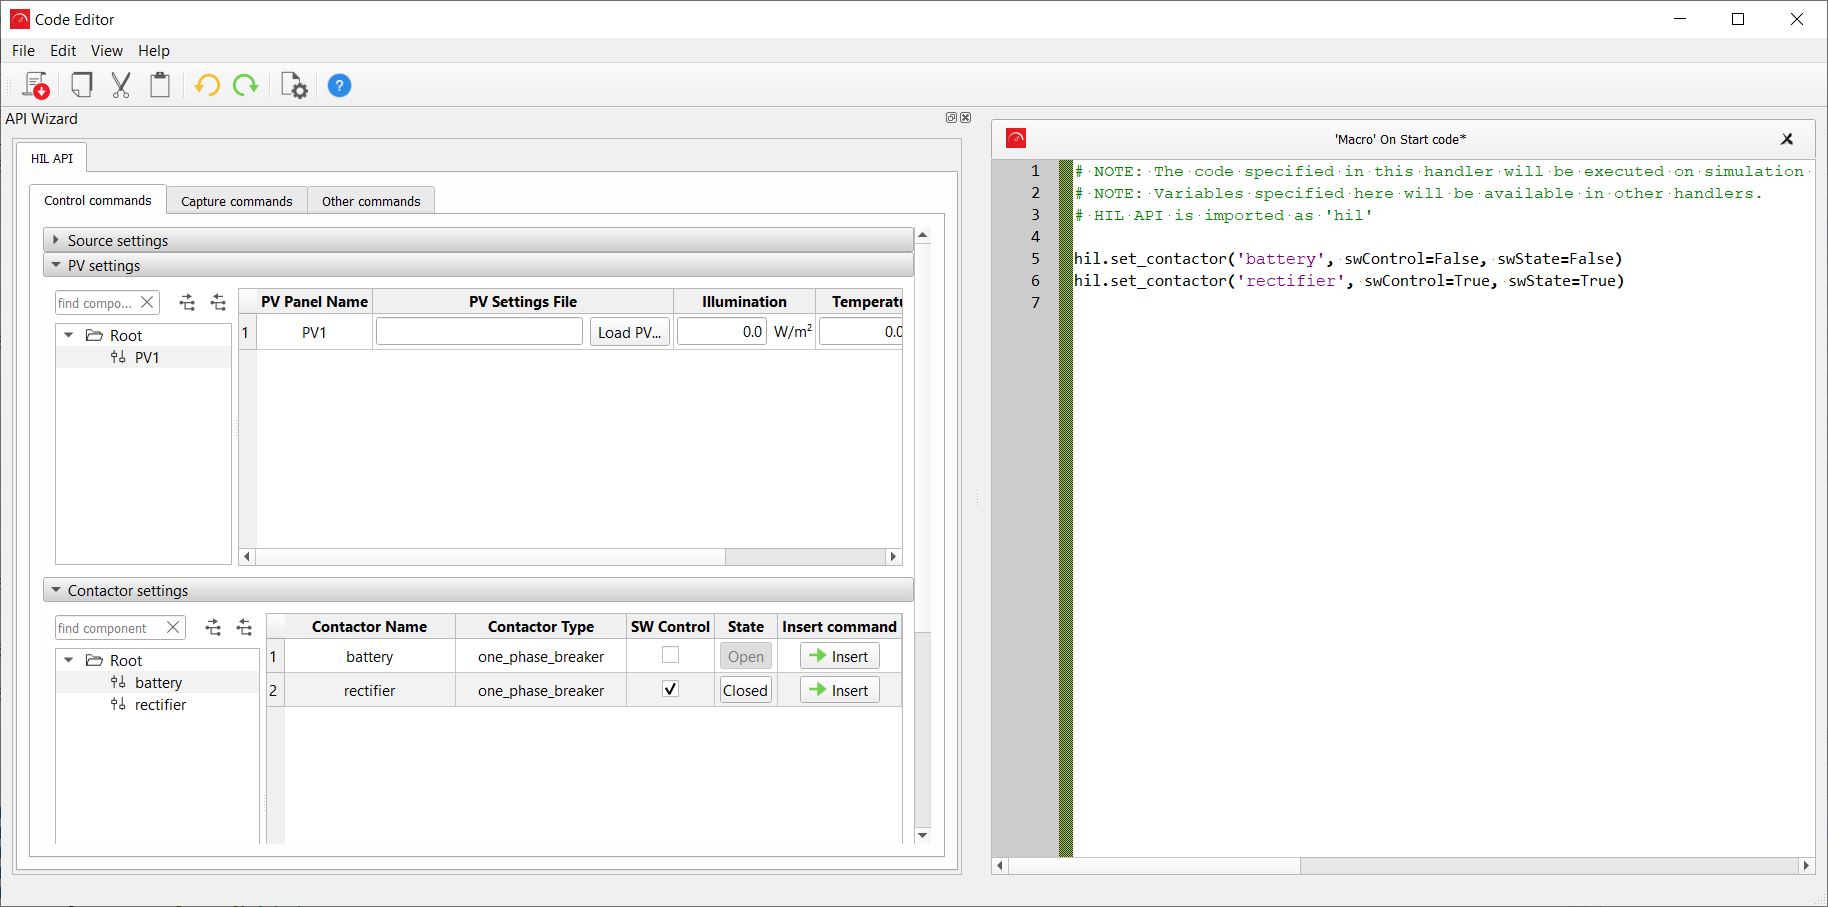
Task: Open the blue help question mark icon
Action: pyautogui.click(x=340, y=86)
